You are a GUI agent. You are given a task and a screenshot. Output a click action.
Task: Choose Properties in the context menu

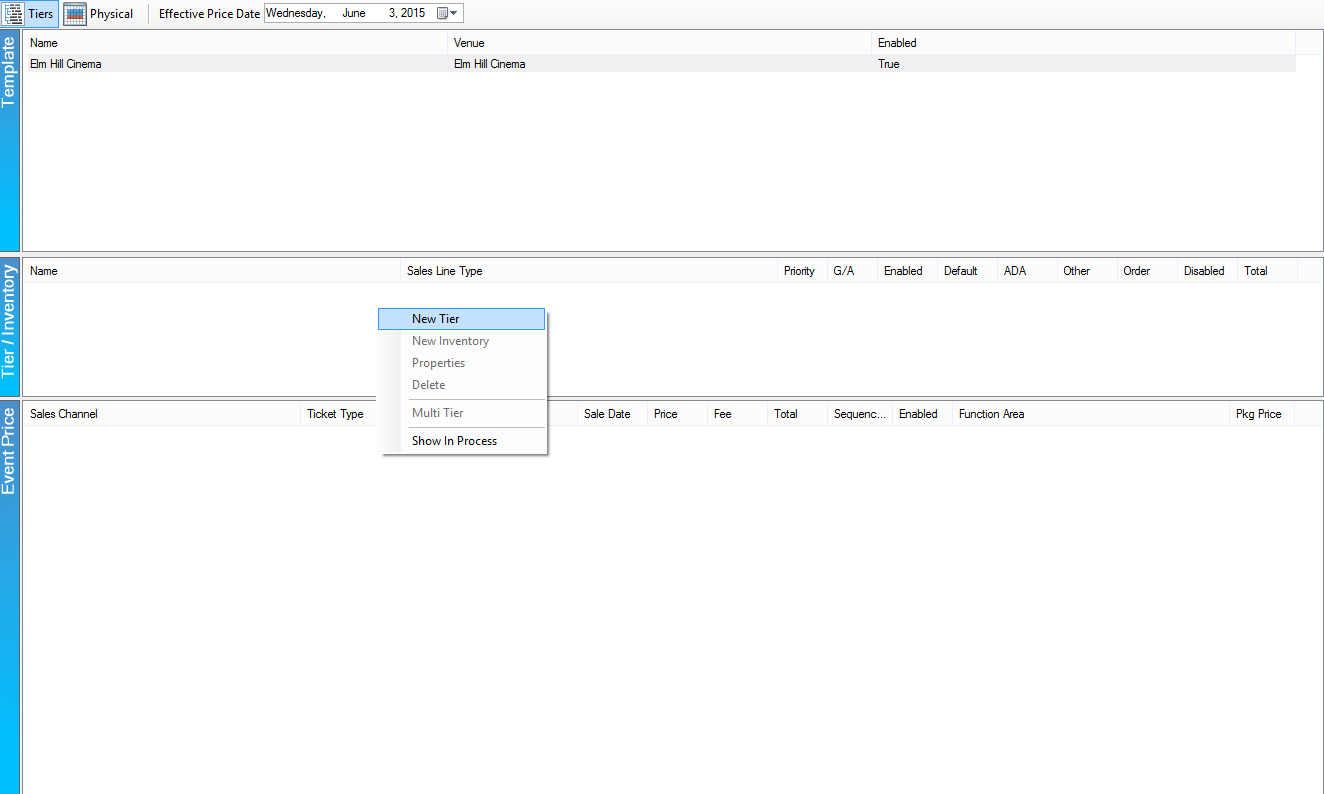click(x=461, y=363)
